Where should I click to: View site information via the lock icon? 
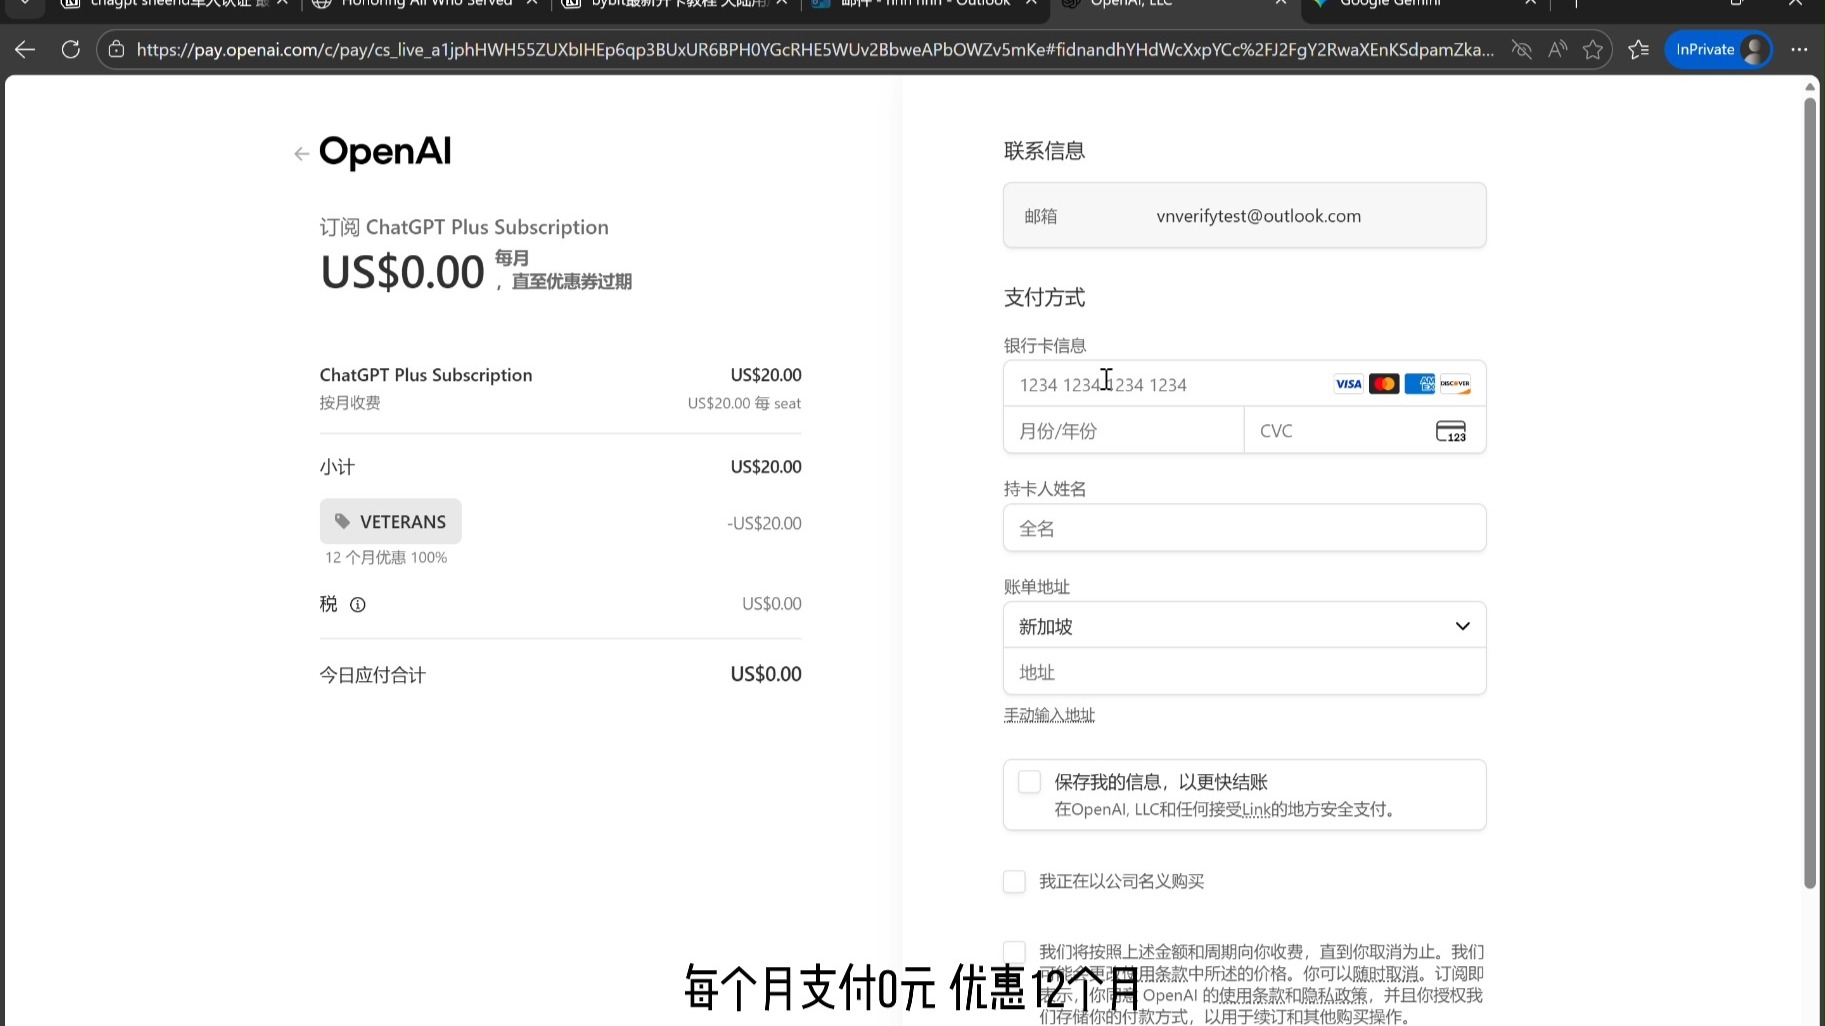pos(116,49)
